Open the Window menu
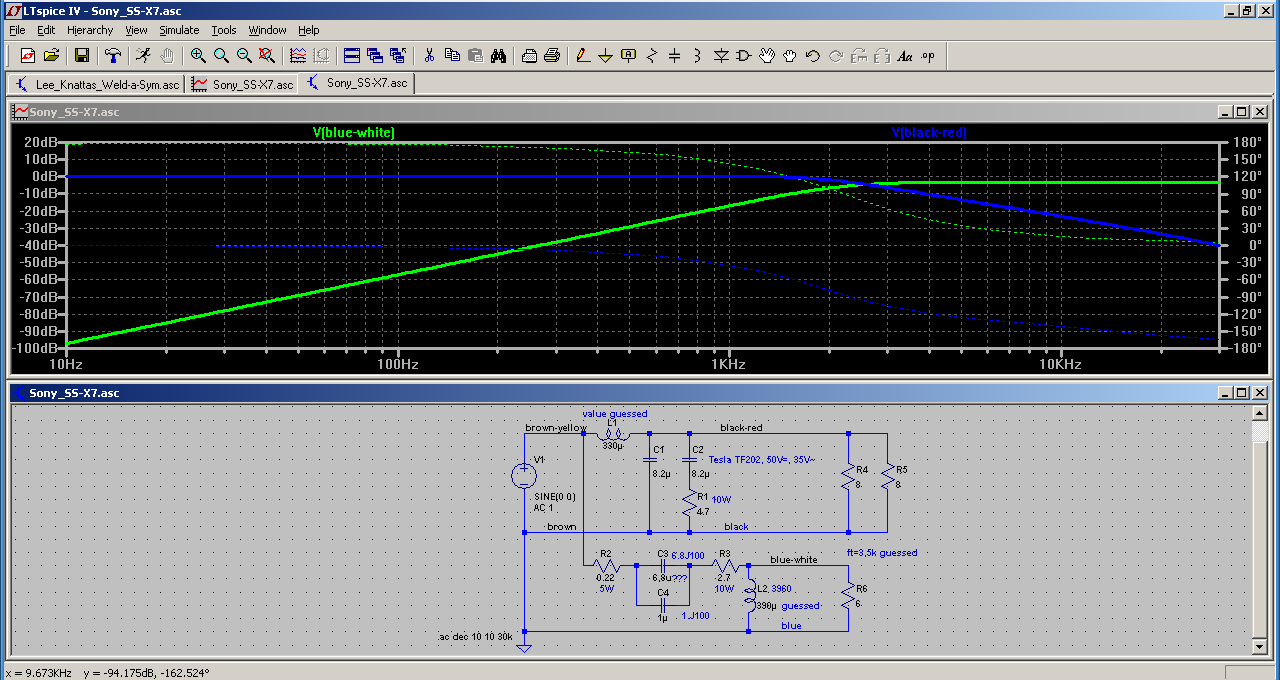This screenshot has height=680, width=1280. (x=267, y=30)
